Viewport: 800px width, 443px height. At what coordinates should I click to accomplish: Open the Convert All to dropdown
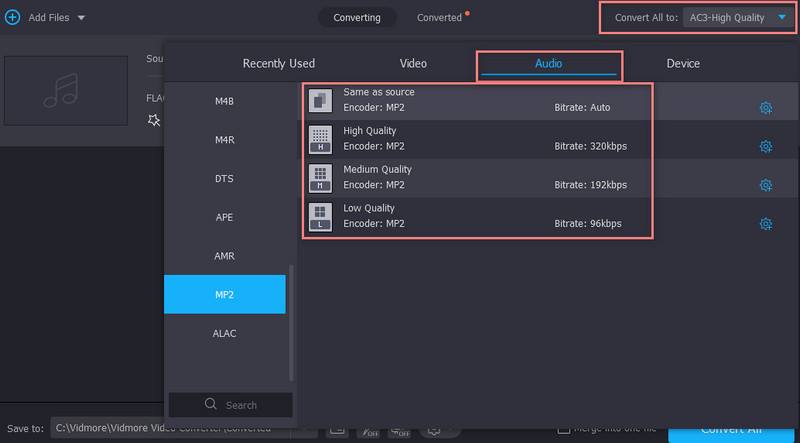tap(782, 17)
